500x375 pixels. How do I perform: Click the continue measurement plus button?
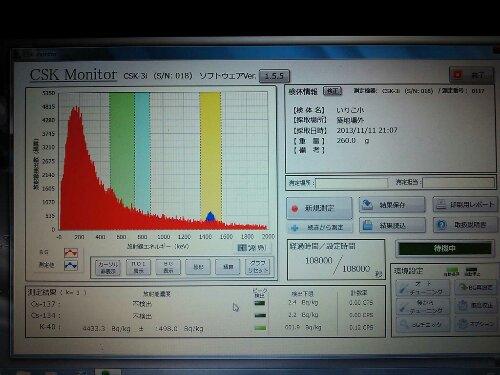(x=319, y=228)
